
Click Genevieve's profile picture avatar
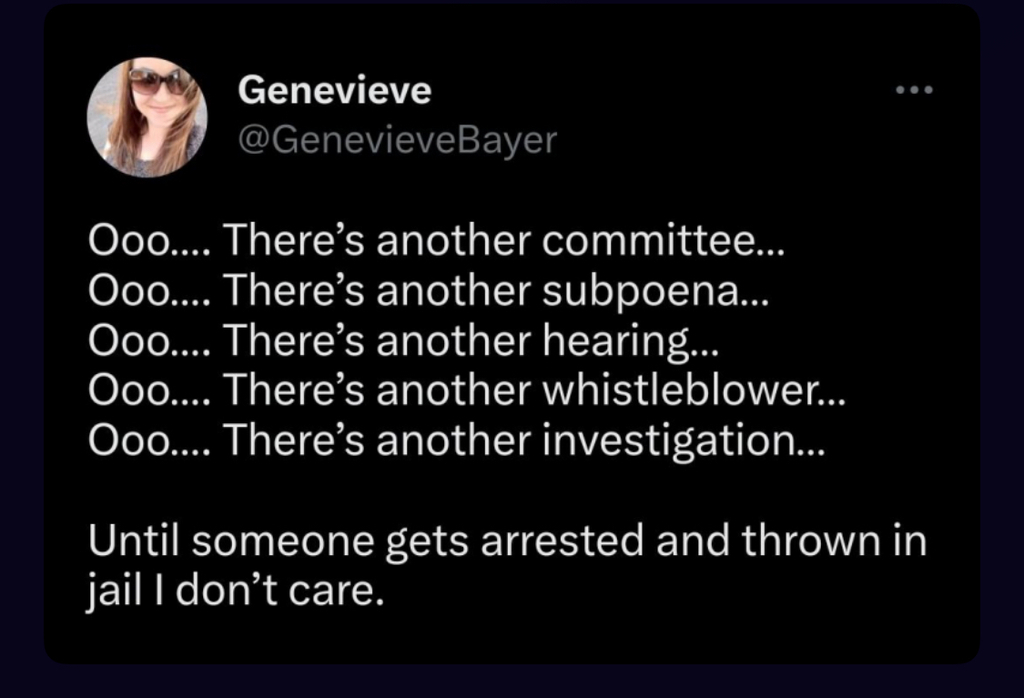click(x=147, y=117)
